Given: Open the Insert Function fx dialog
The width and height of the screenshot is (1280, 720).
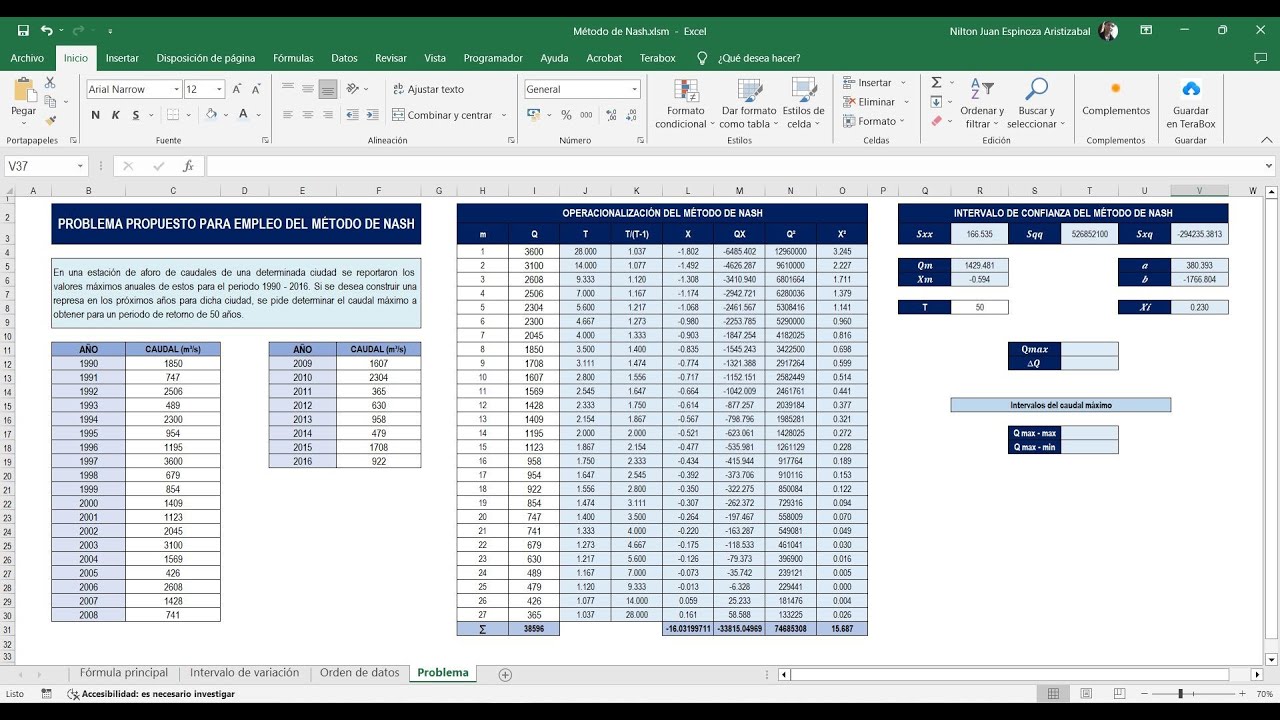Looking at the screenshot, I should [x=187, y=166].
